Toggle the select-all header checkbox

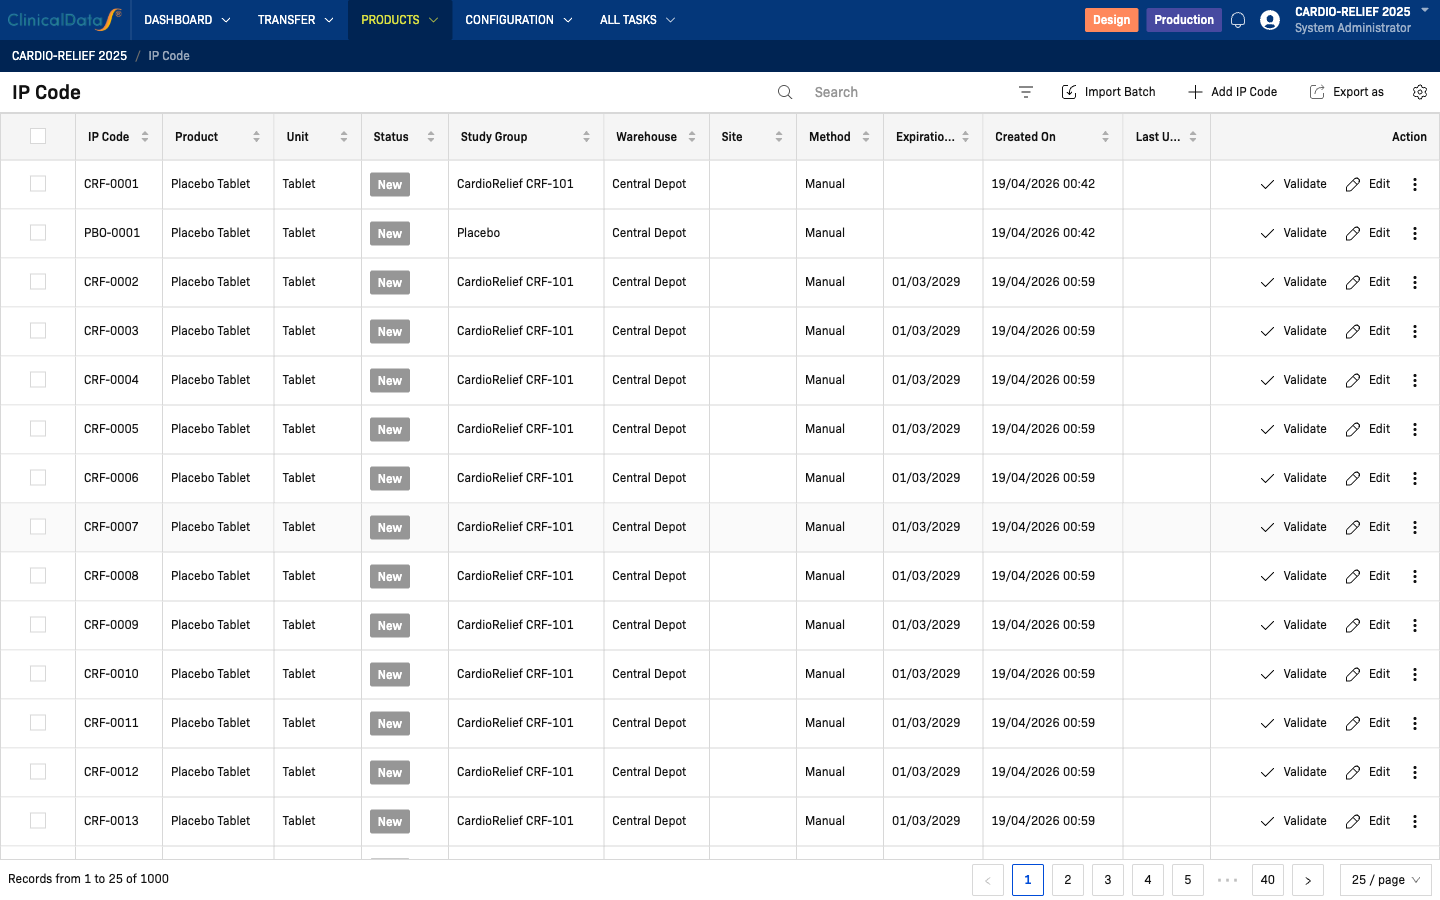coord(38,136)
